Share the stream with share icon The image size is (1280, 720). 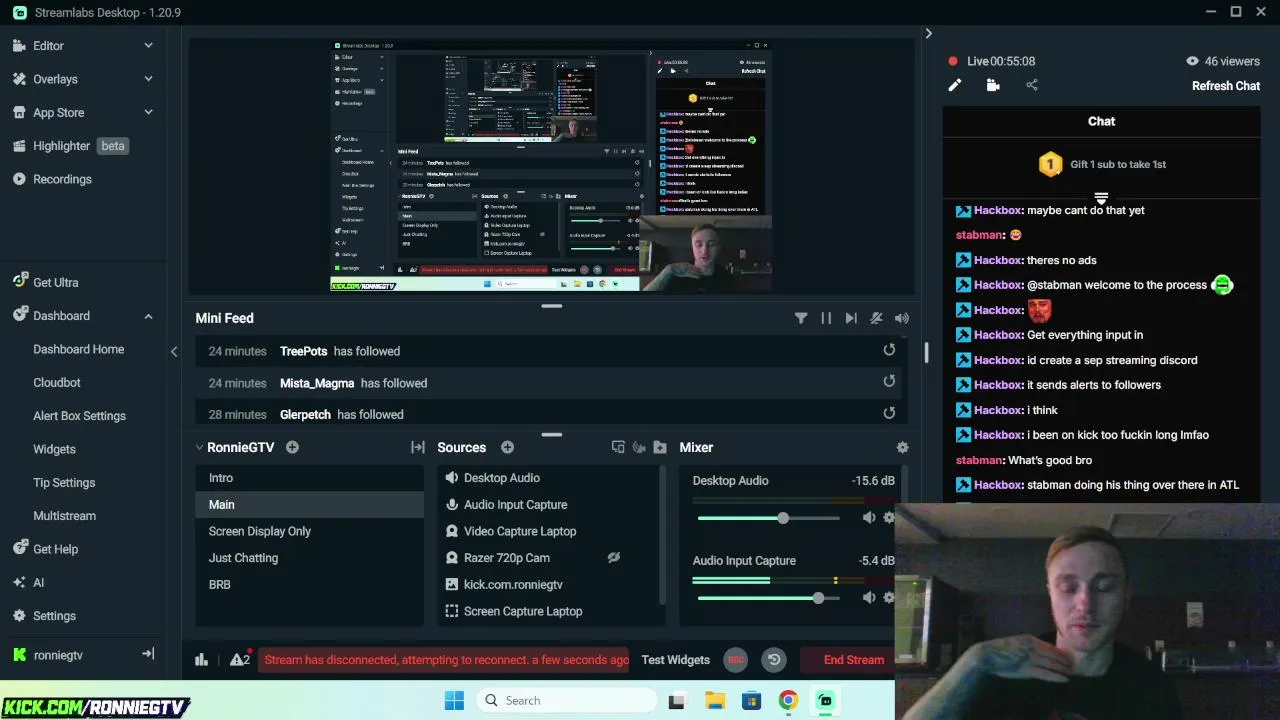coord(1032,85)
